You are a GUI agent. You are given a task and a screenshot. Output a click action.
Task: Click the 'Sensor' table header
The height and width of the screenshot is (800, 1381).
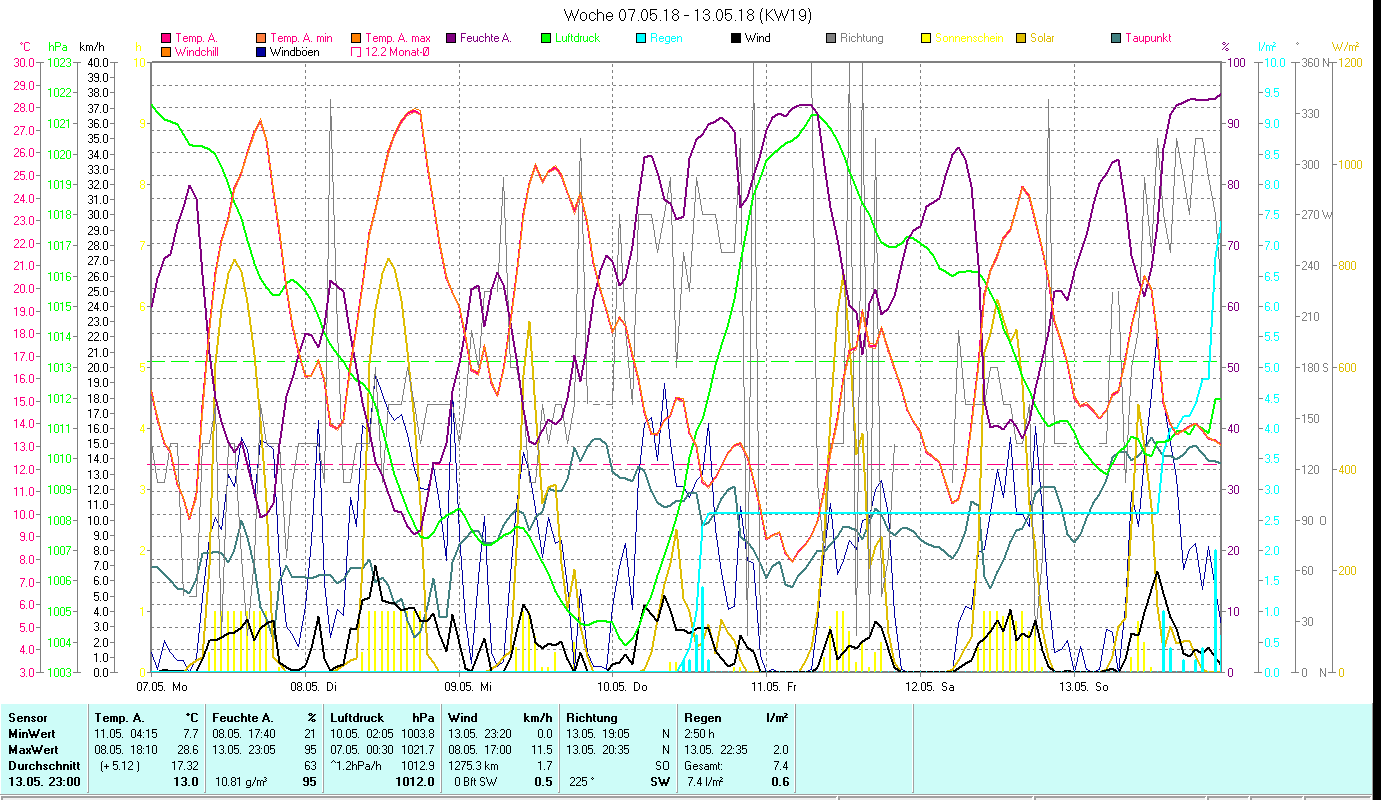pos(27,718)
